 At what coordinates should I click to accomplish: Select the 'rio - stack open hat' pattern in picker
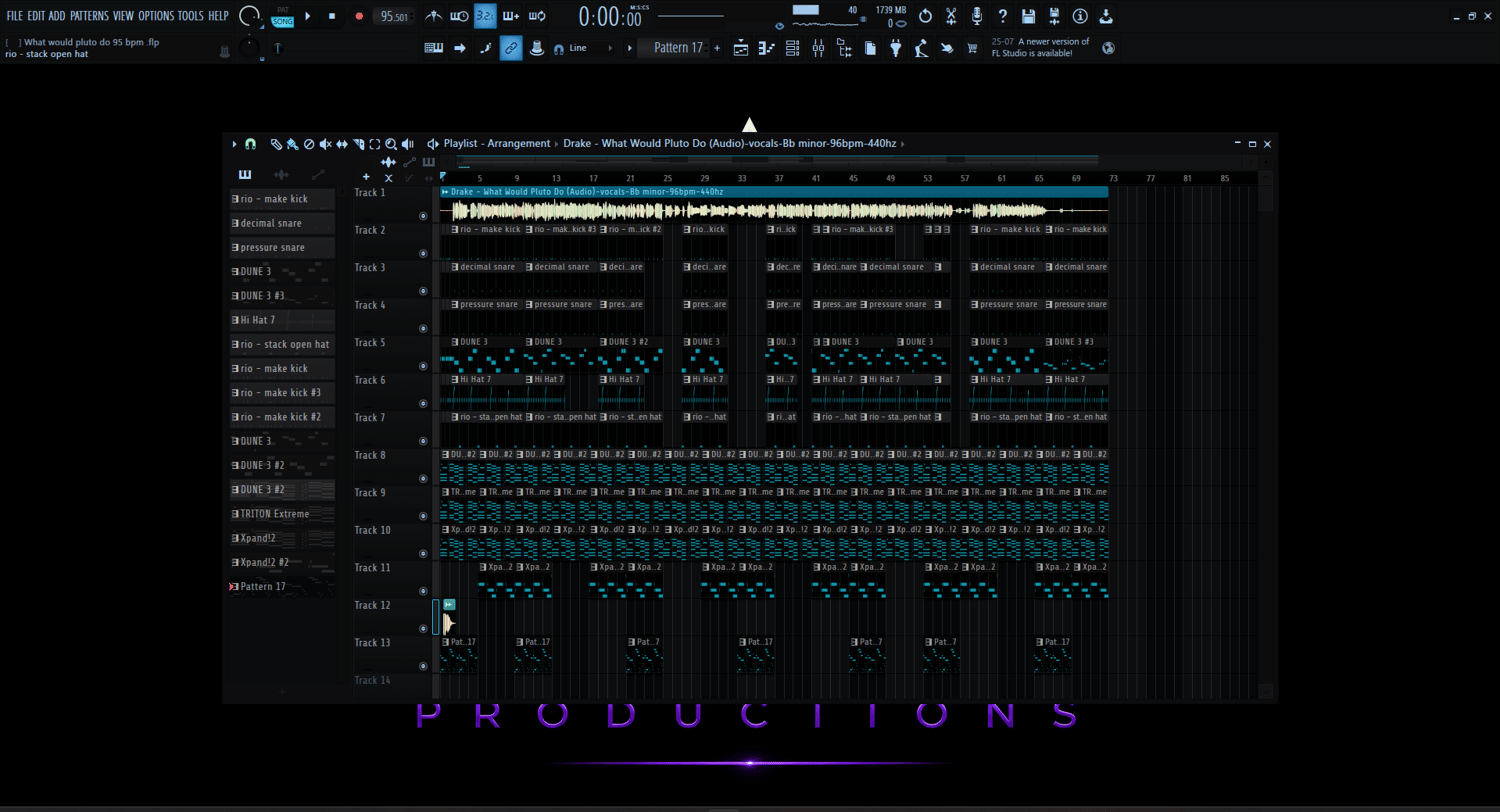pyautogui.click(x=282, y=344)
